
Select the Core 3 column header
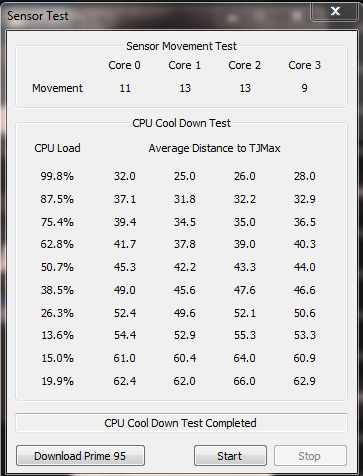304,65
